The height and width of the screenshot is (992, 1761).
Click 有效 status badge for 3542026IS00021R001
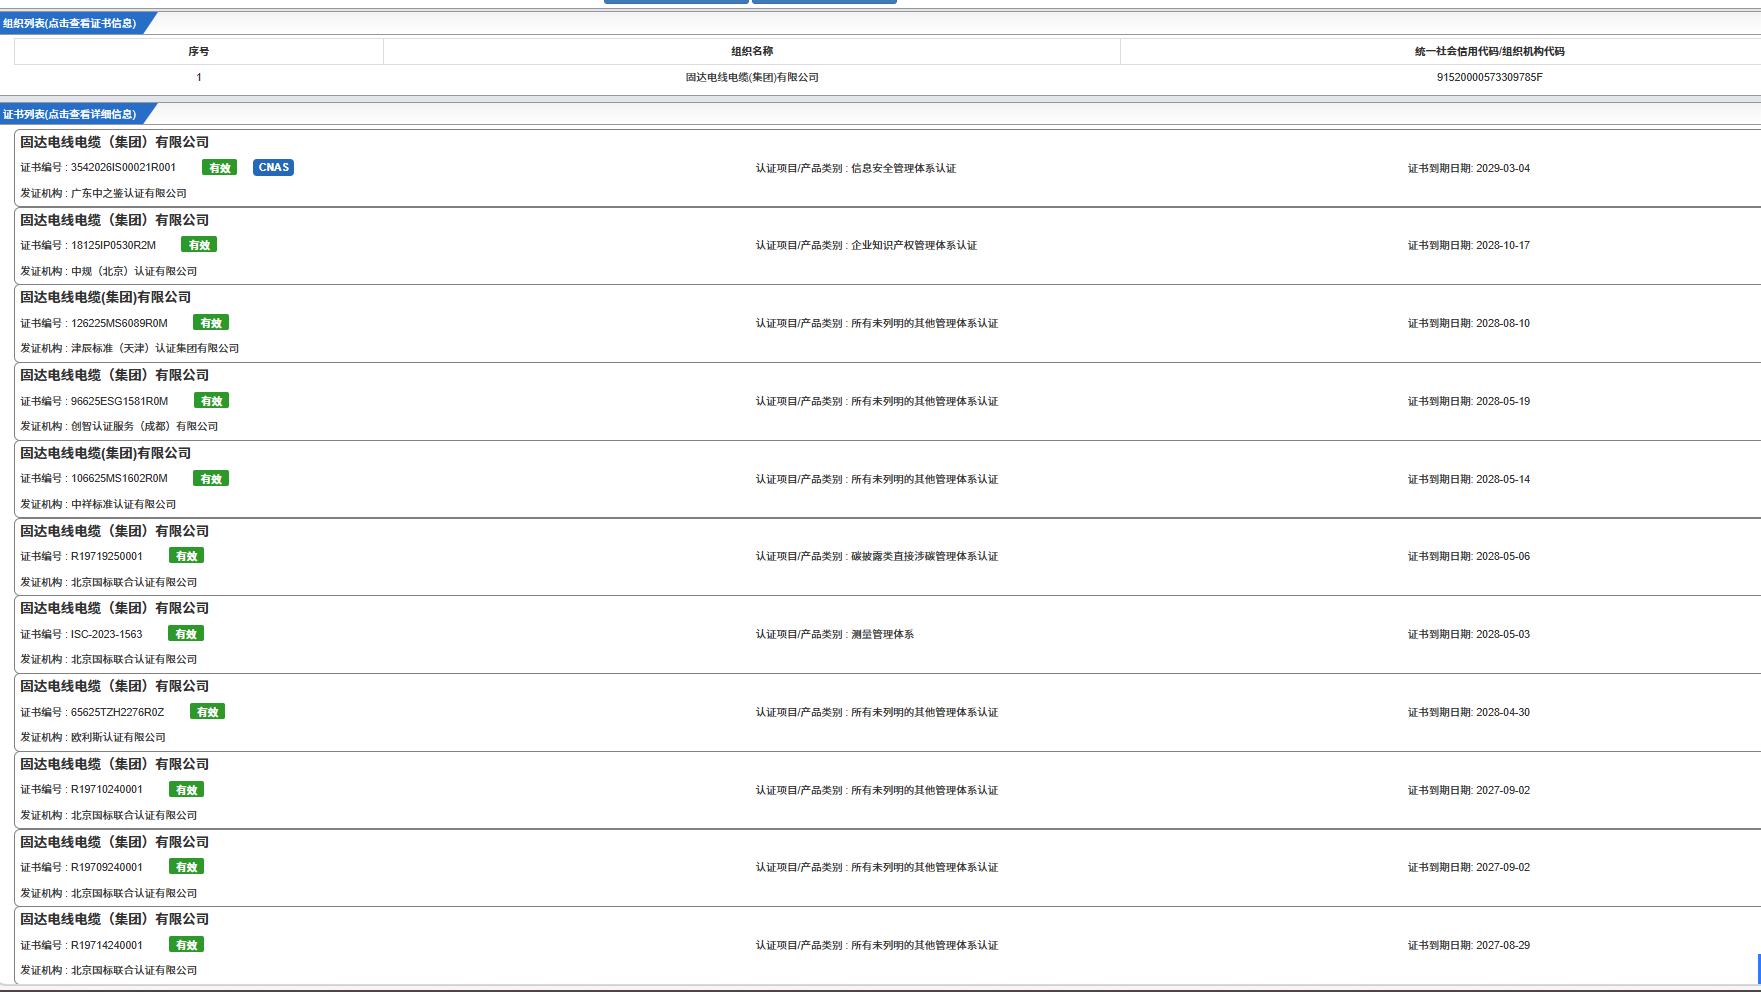tap(219, 167)
